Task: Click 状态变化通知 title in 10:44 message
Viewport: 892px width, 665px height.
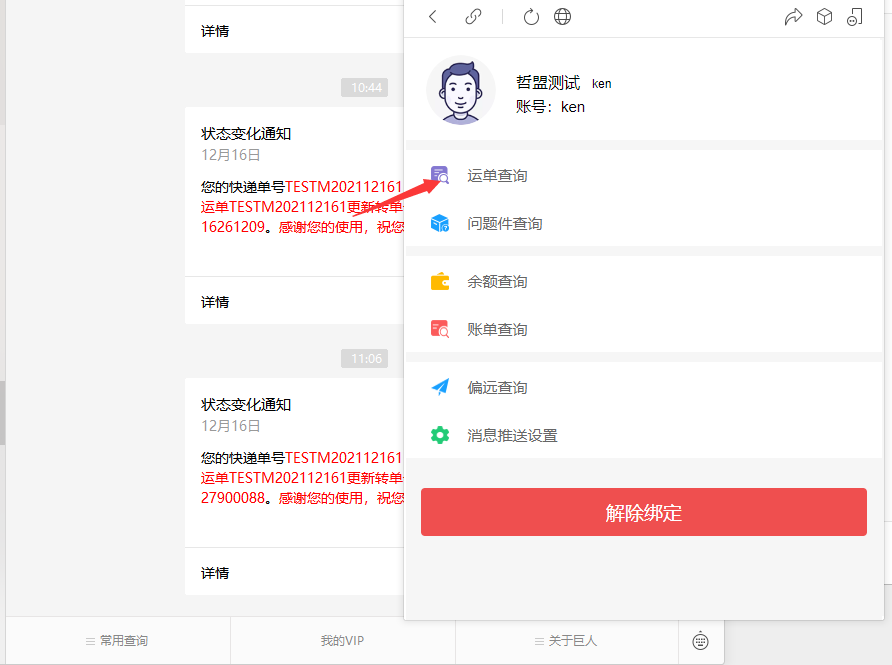Action: point(246,134)
